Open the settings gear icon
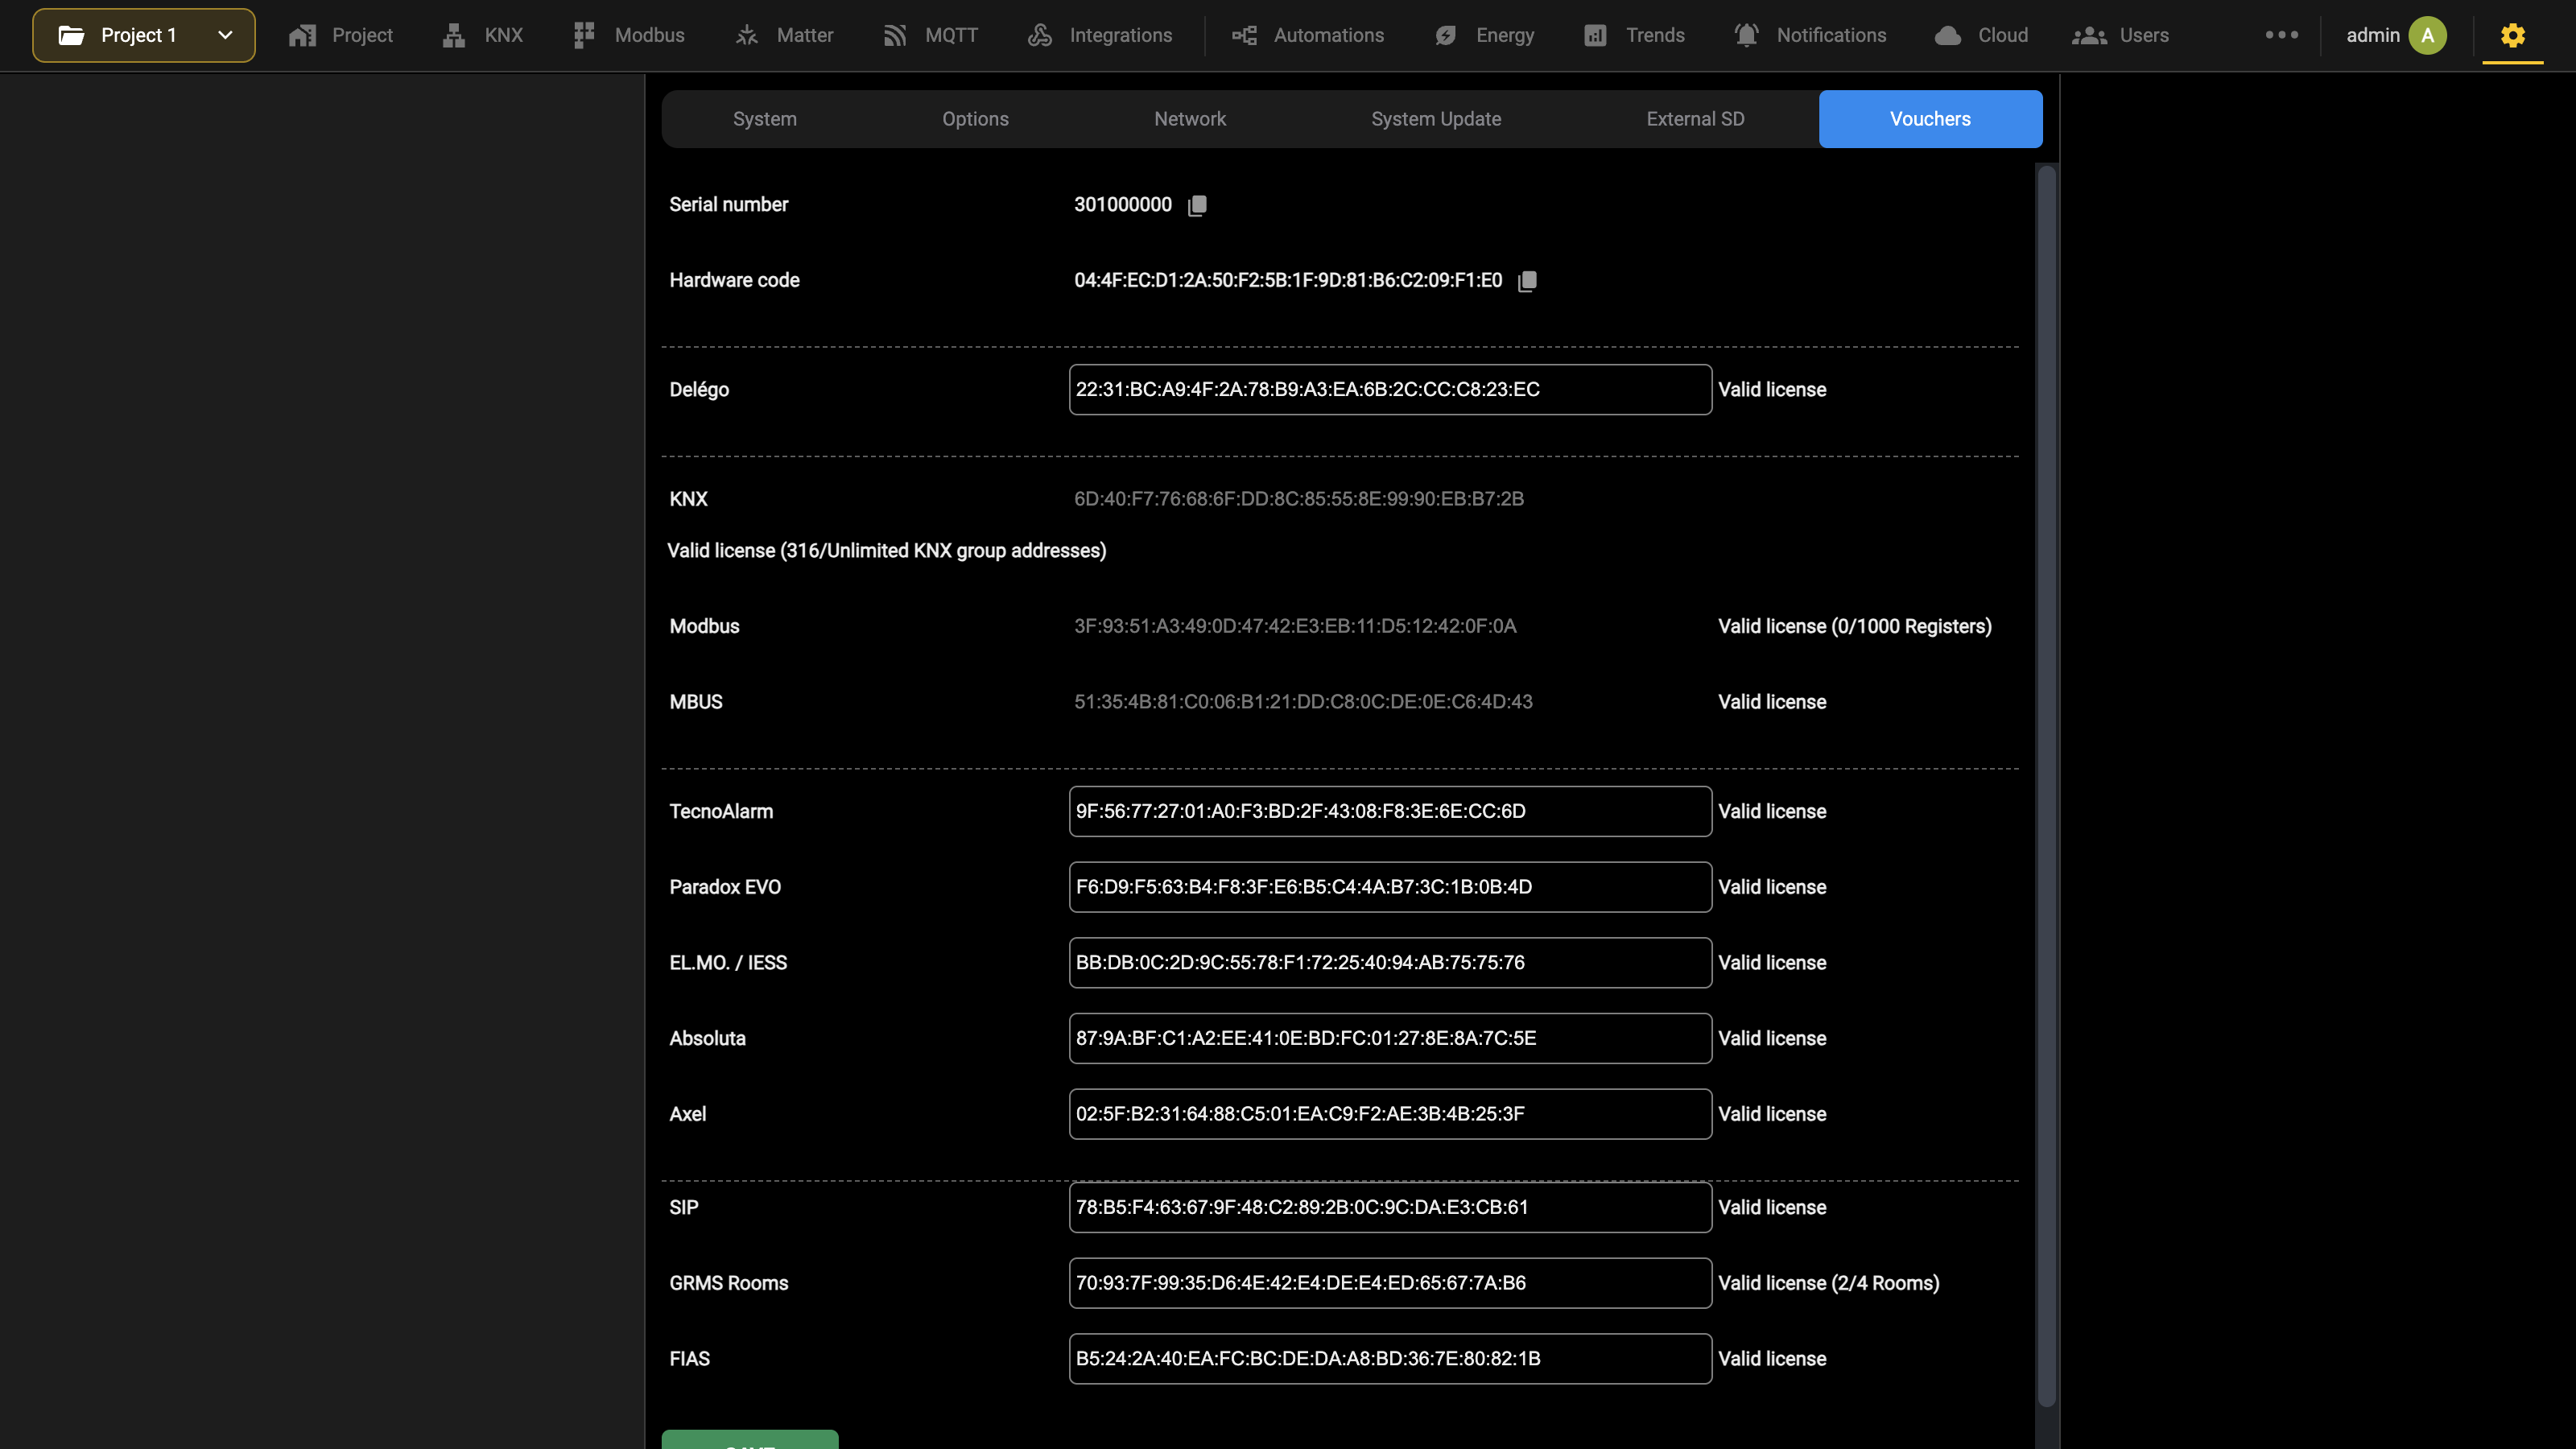 click(2513, 36)
